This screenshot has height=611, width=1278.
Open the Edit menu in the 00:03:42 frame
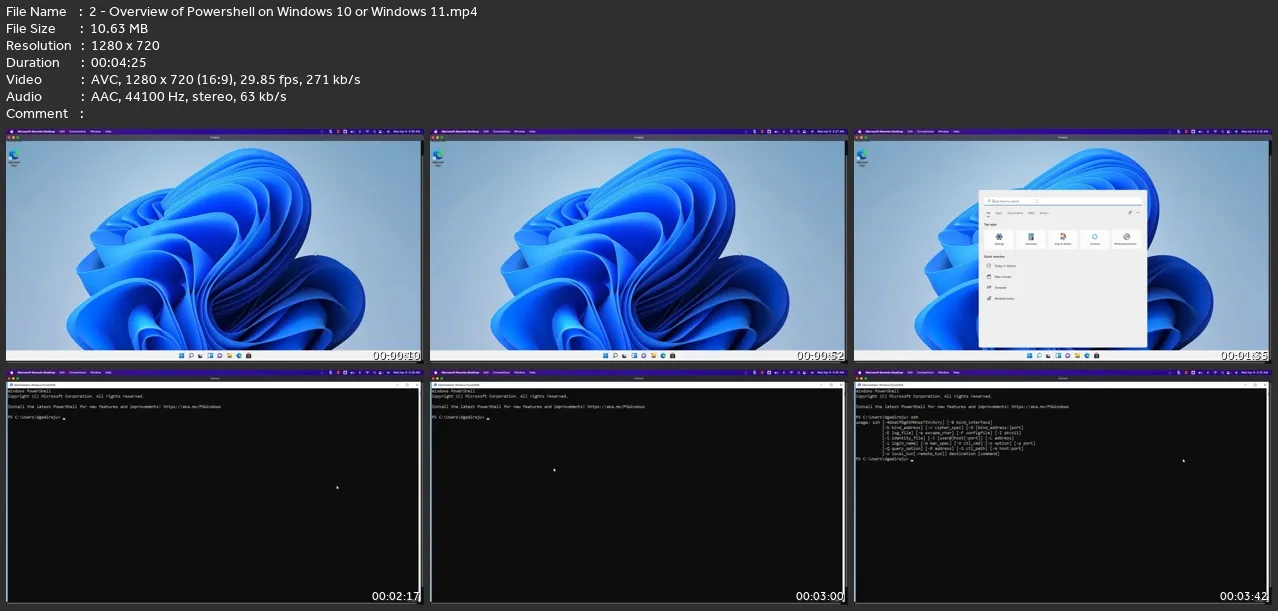pyautogui.click(x=910, y=373)
